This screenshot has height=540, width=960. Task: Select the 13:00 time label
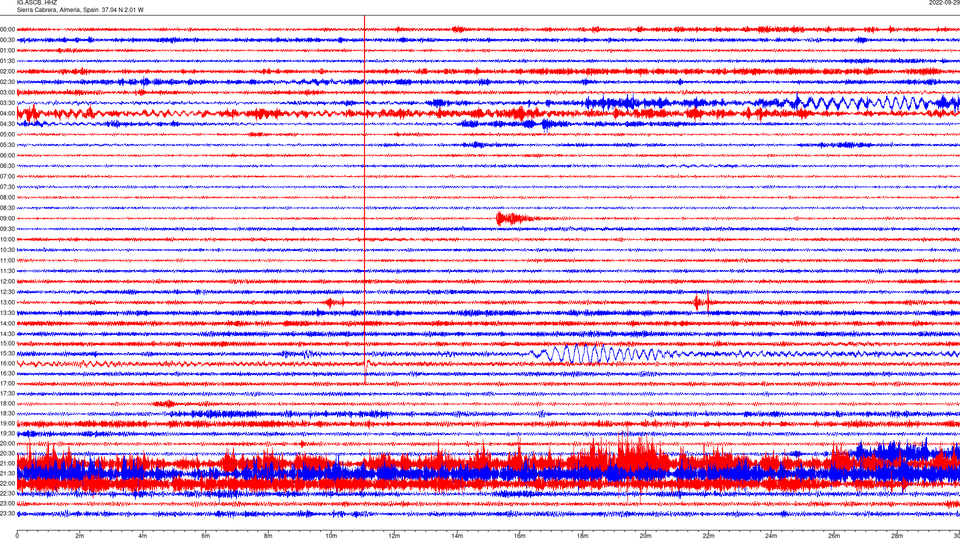[x=7, y=302]
